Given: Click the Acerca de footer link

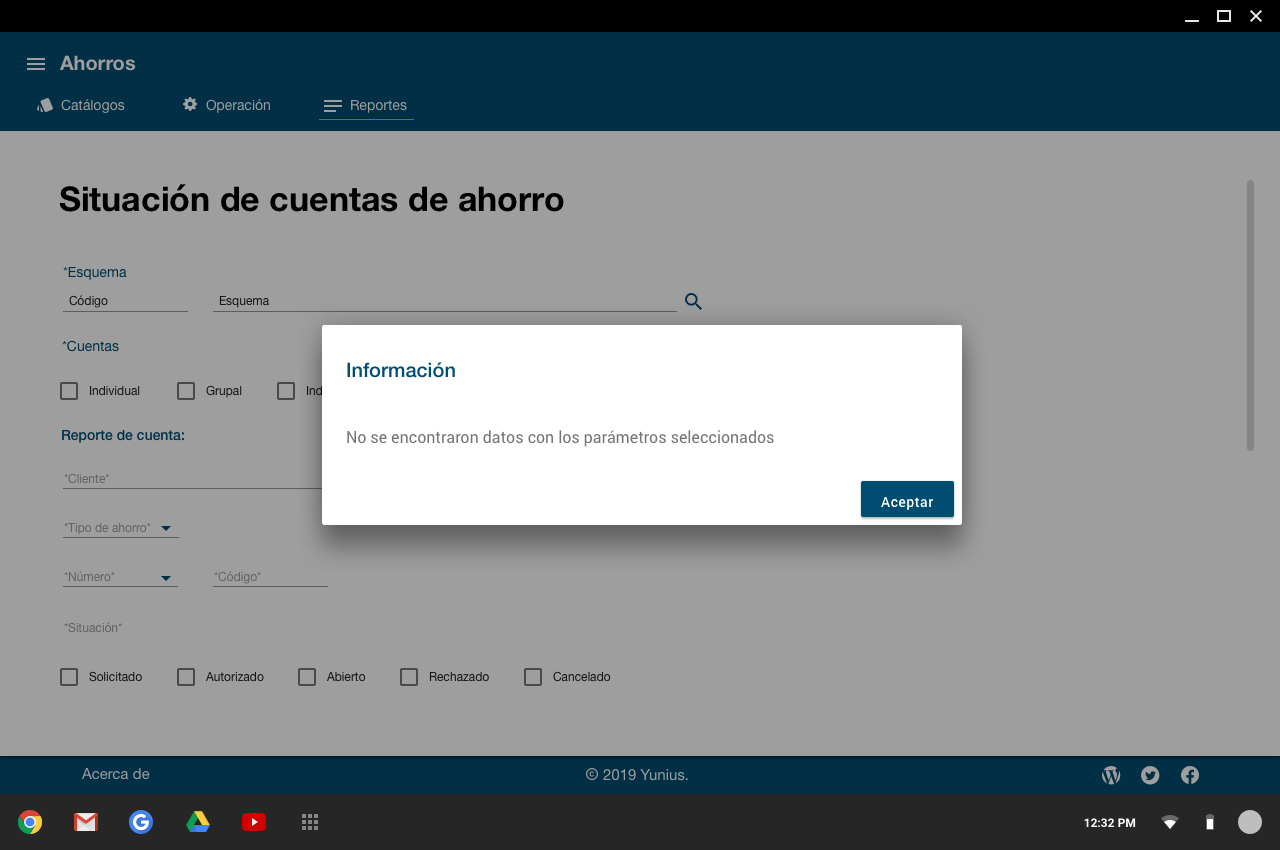Looking at the screenshot, I should click(x=116, y=774).
